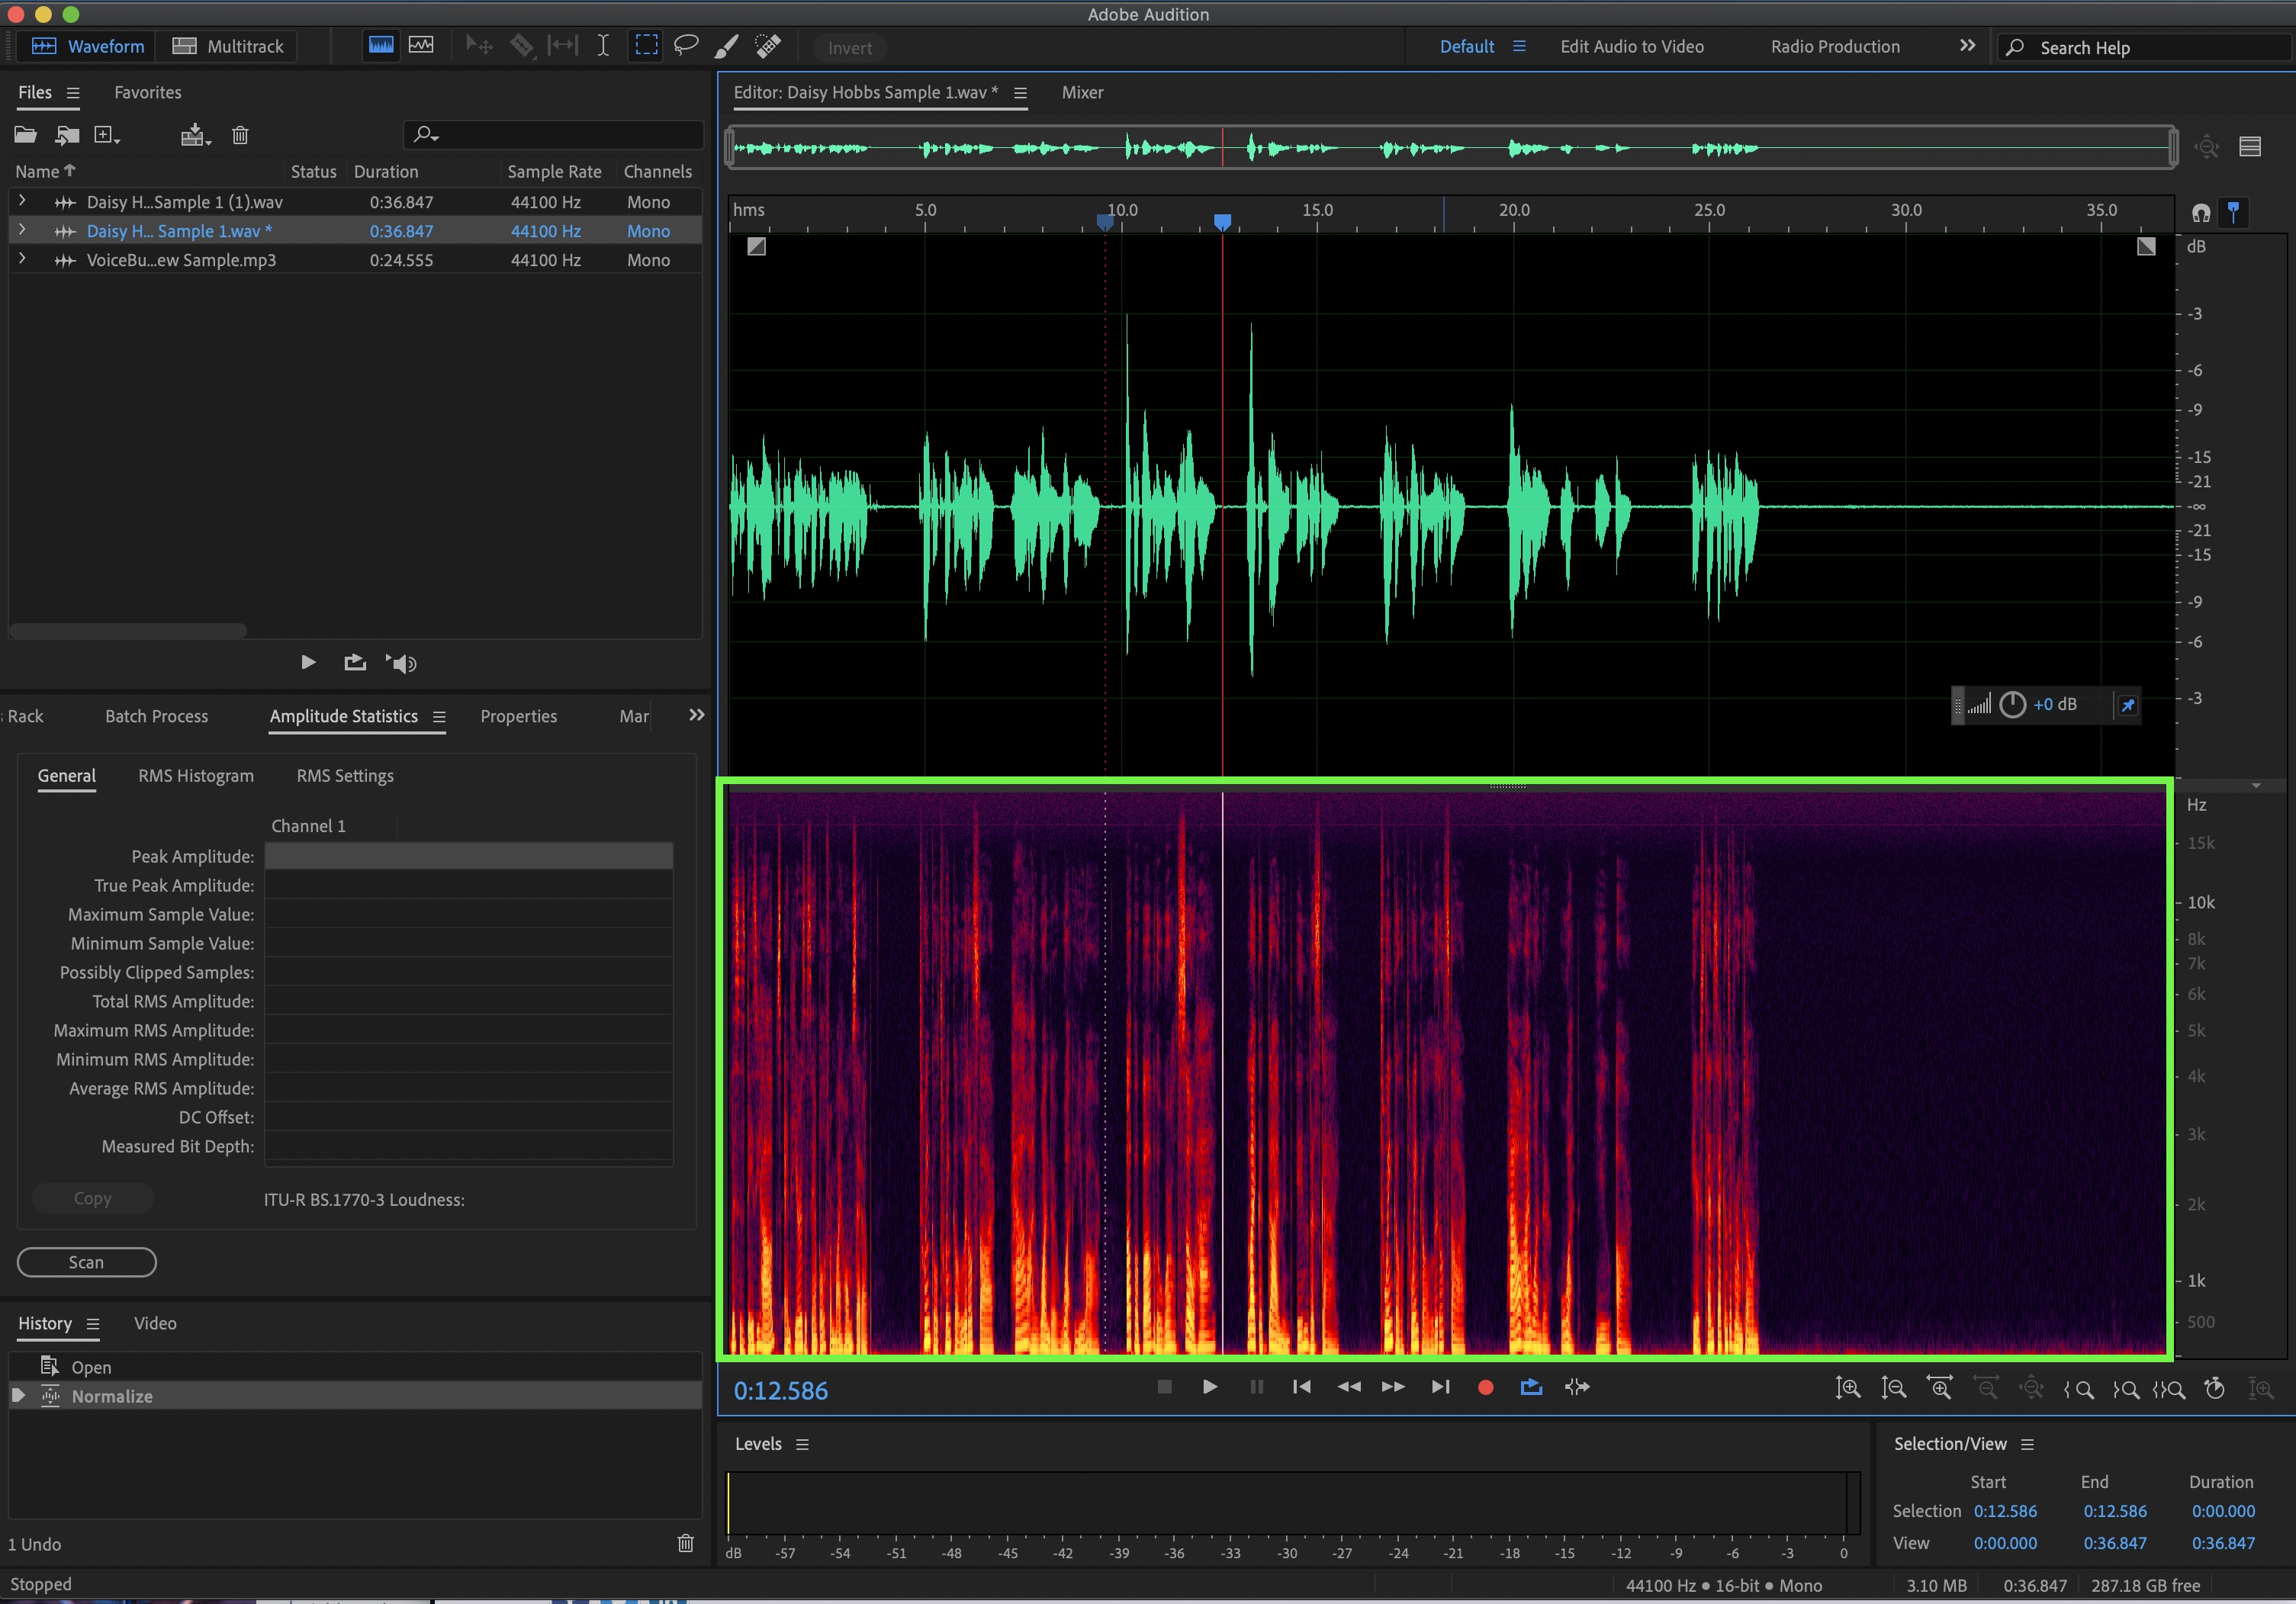Switch to the RMS Histogram tab
The height and width of the screenshot is (1604, 2296).
[196, 776]
